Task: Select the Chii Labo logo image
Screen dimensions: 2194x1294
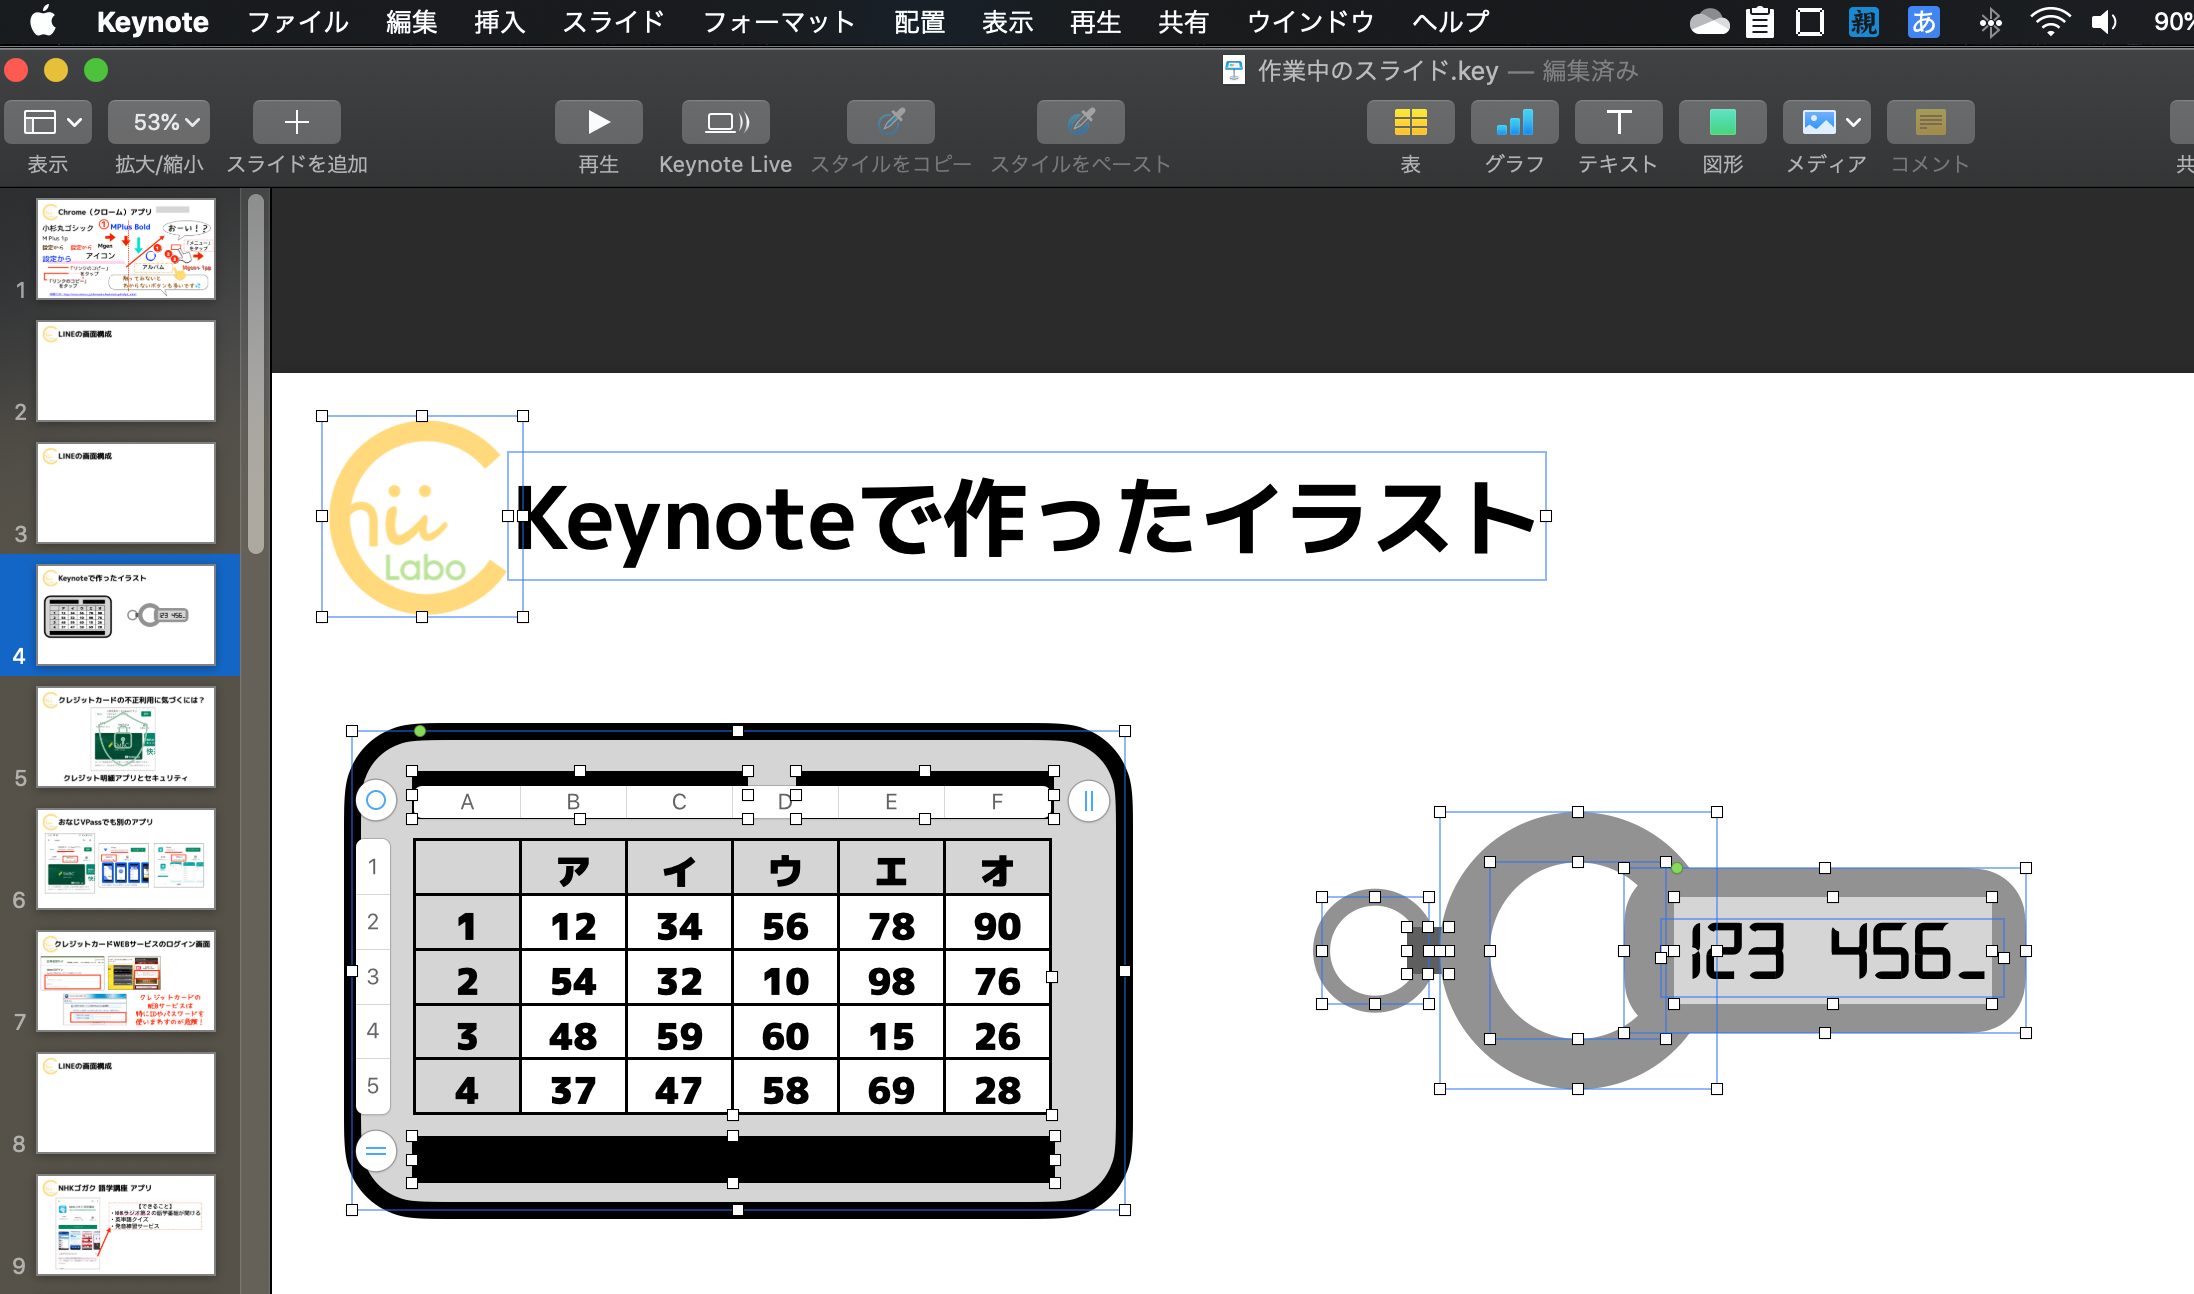Action: pos(422,516)
